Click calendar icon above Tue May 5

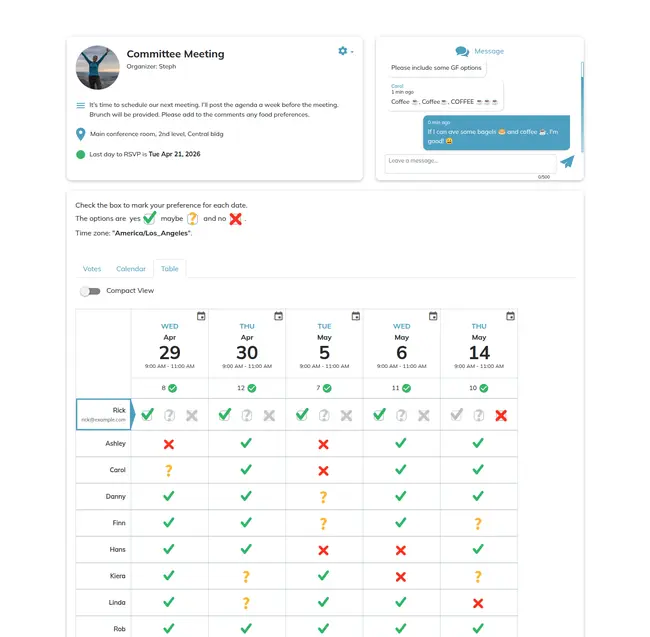(355, 316)
